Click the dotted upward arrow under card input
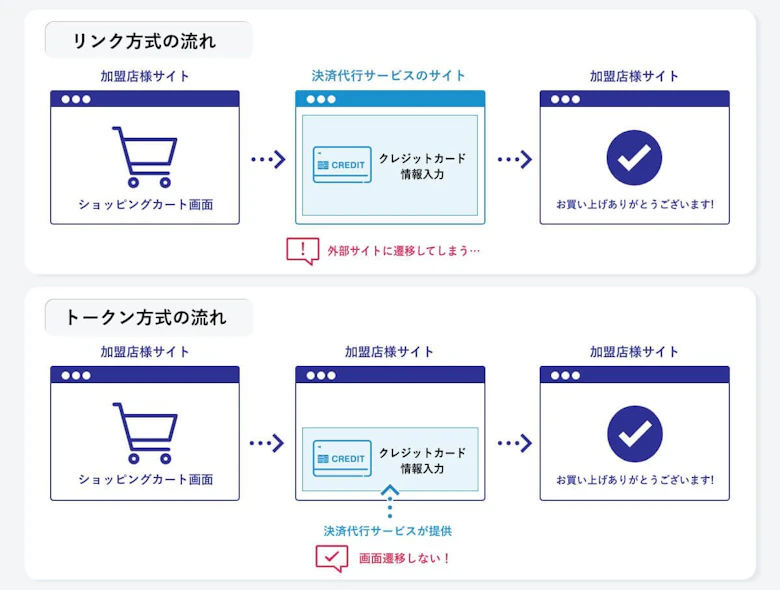The height and width of the screenshot is (590, 780). click(x=390, y=500)
